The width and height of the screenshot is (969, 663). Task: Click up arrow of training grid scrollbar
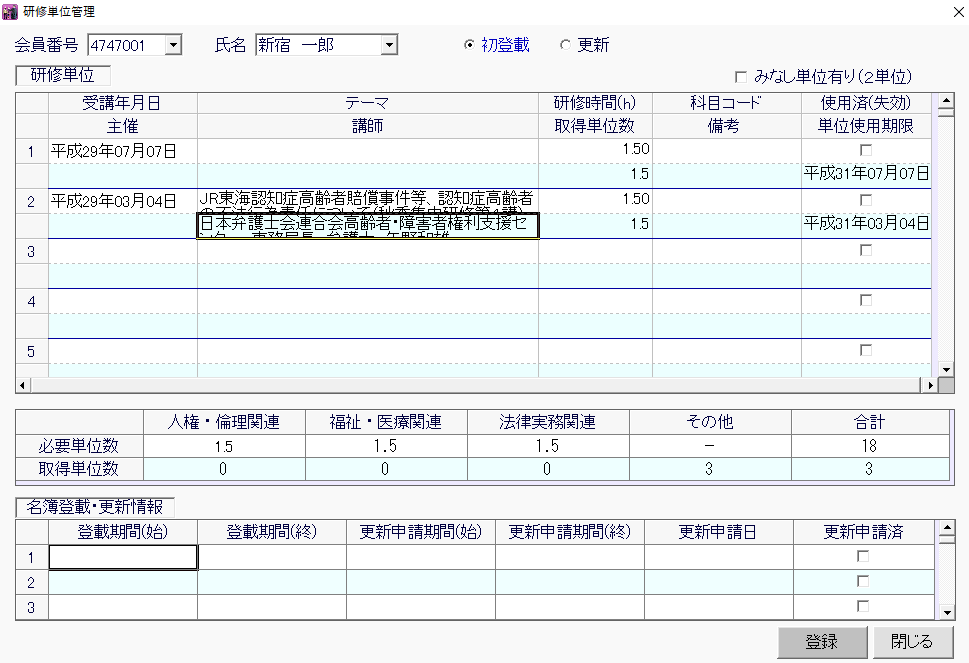[942, 101]
